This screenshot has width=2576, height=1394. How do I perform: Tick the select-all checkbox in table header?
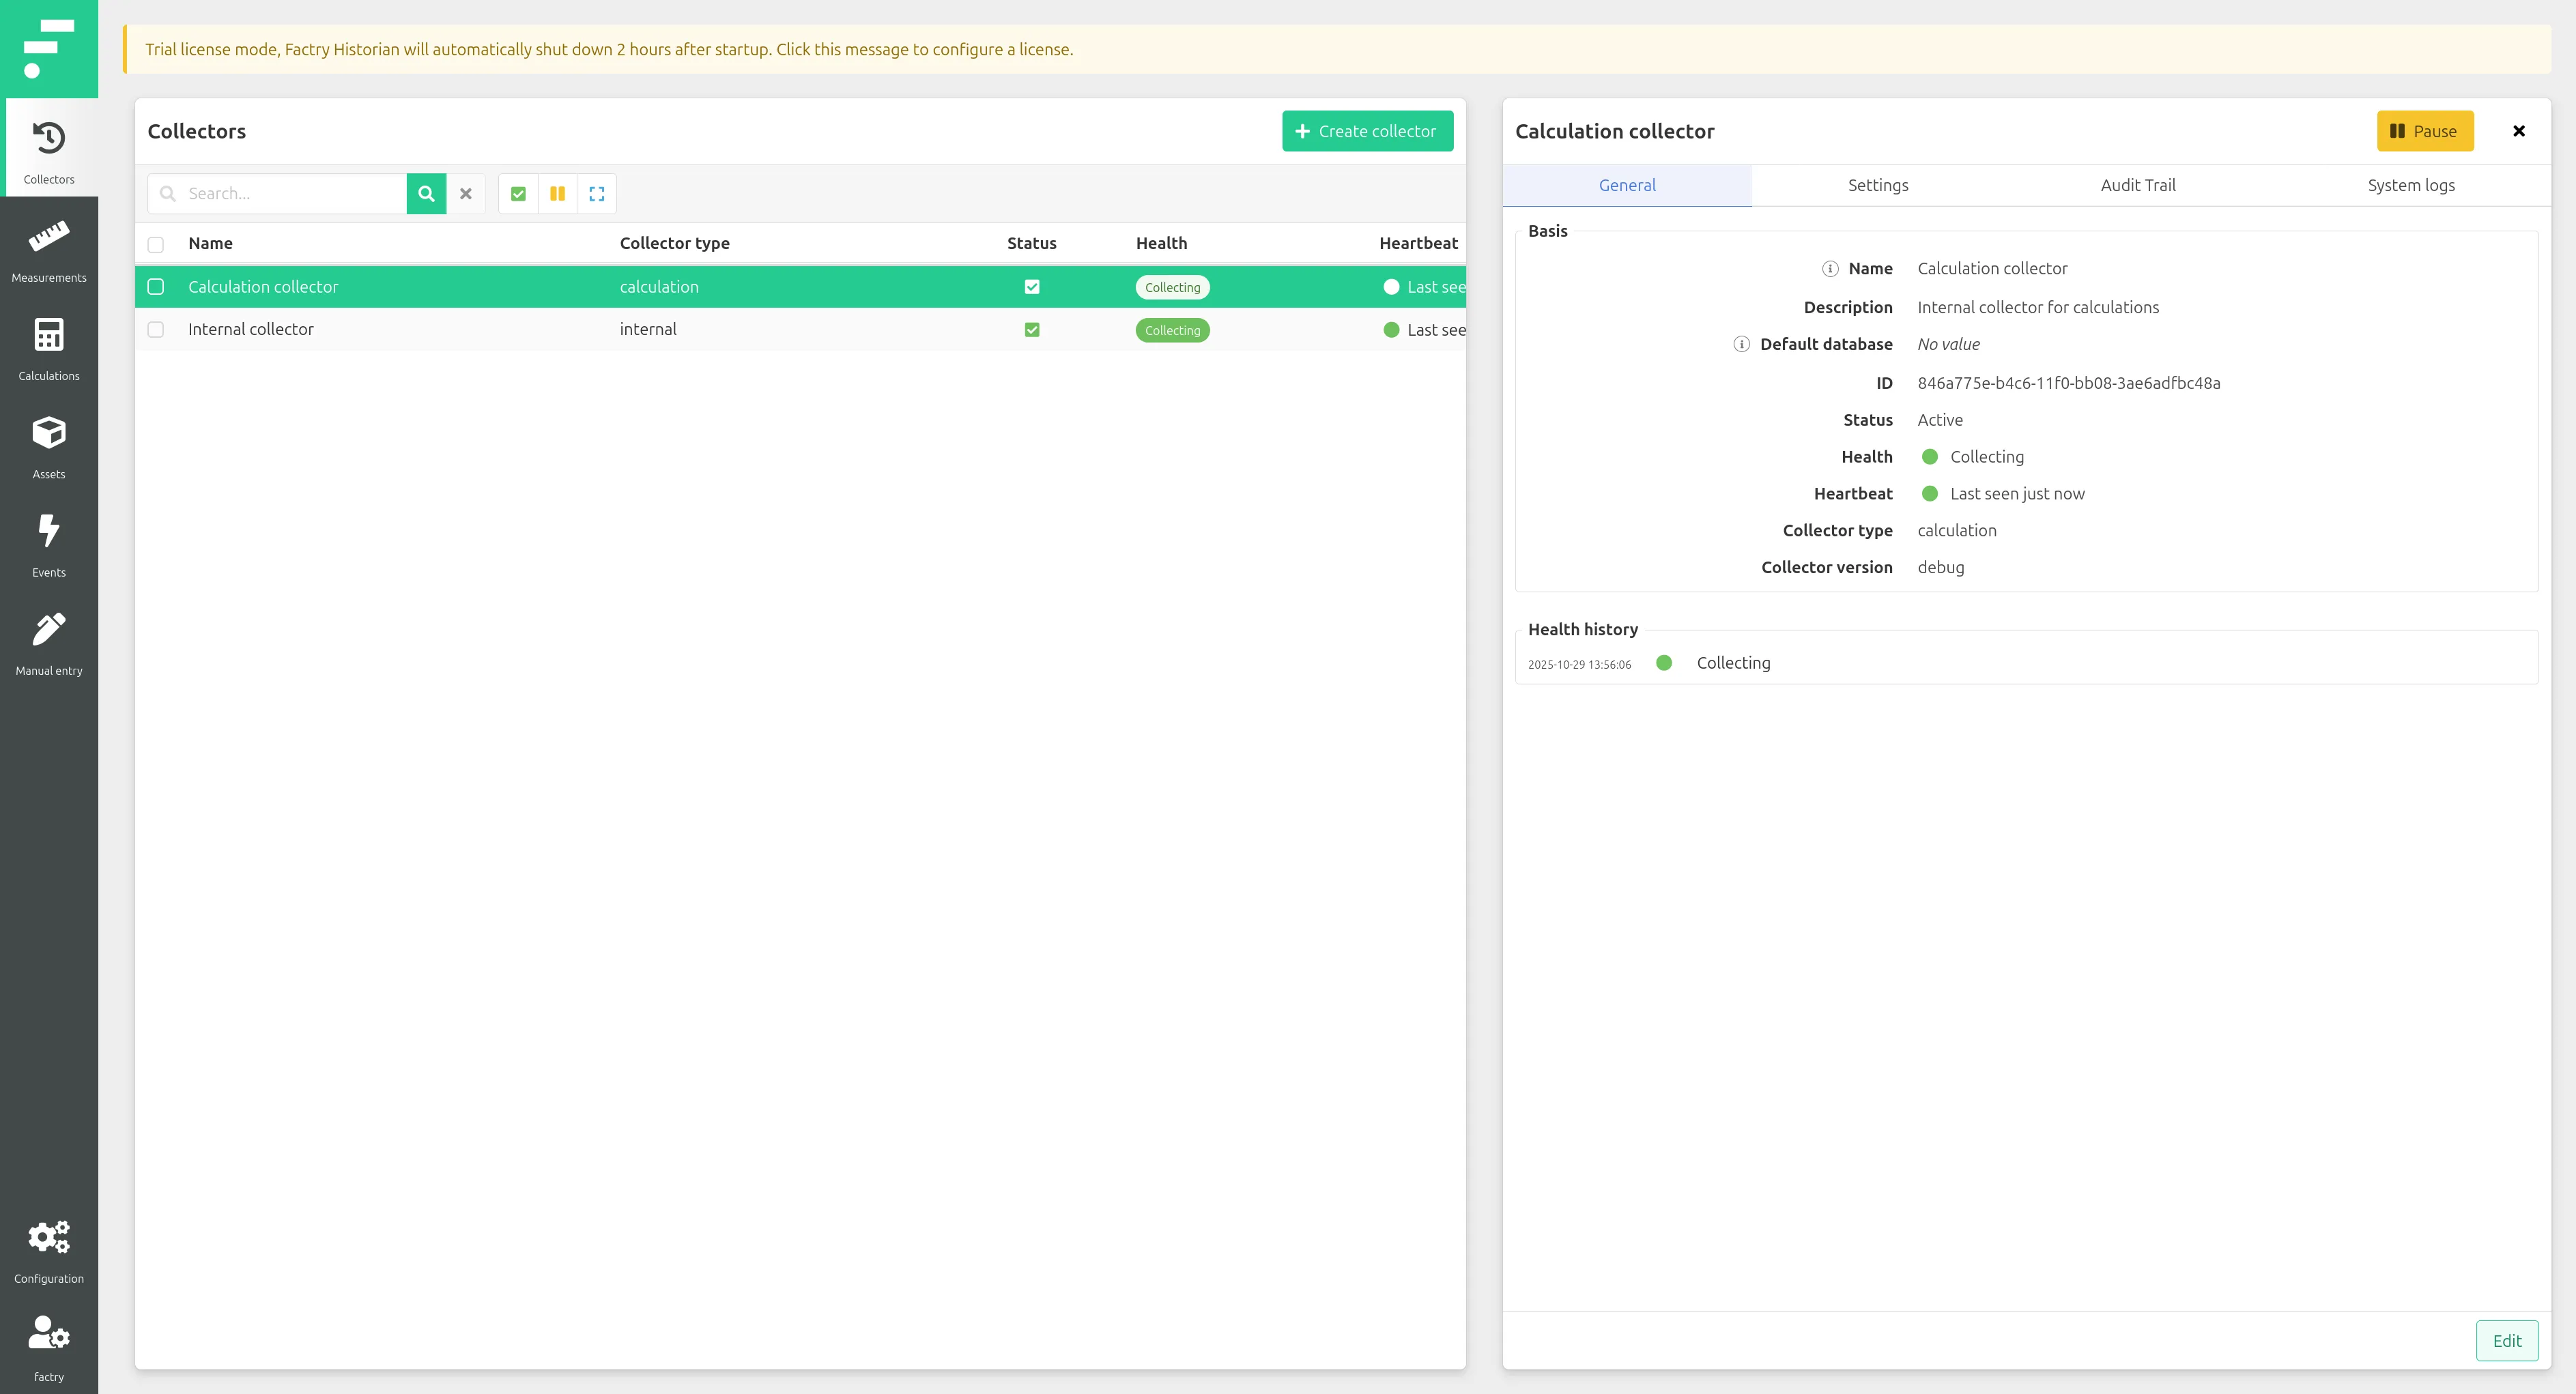click(156, 244)
